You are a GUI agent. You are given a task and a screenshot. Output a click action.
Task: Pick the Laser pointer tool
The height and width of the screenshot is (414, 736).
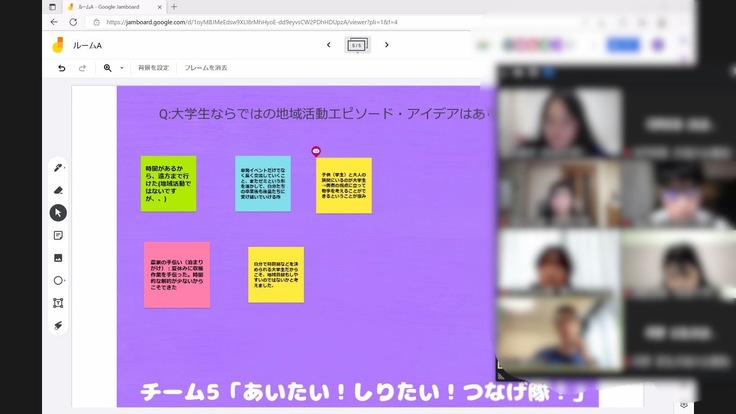[x=58, y=325]
